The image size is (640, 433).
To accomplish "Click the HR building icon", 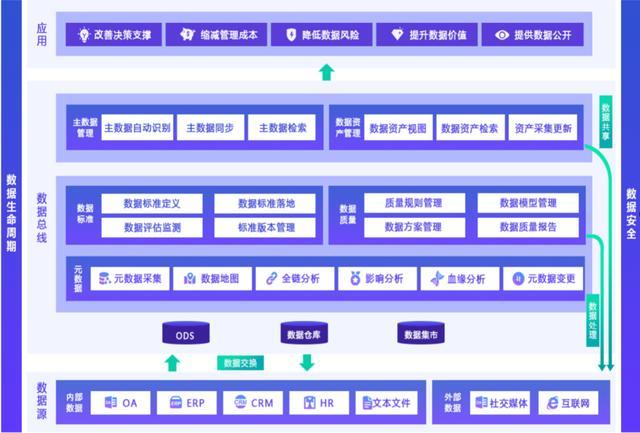I will click(x=309, y=403).
